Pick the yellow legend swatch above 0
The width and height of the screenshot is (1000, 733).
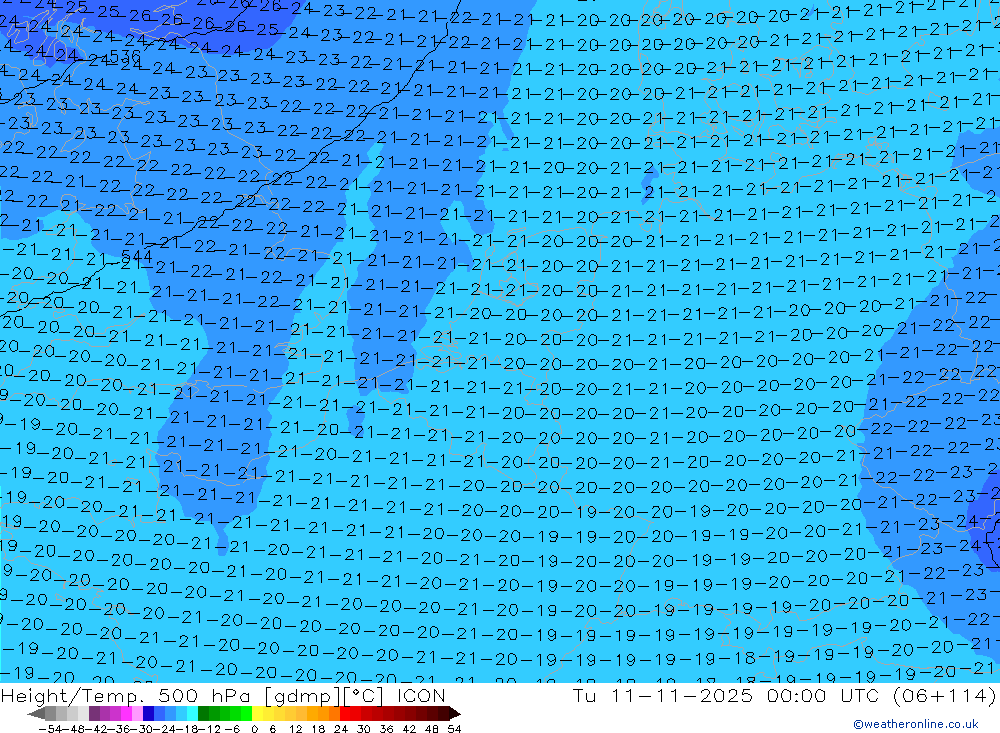click(257, 713)
